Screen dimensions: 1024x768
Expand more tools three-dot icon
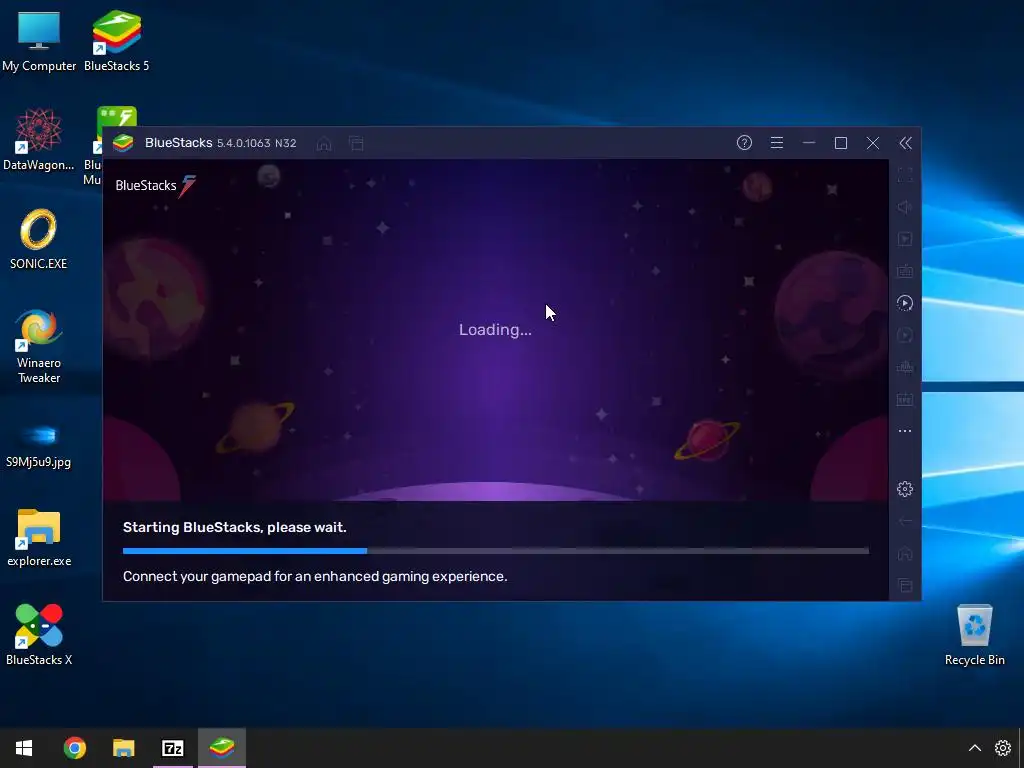click(x=904, y=431)
